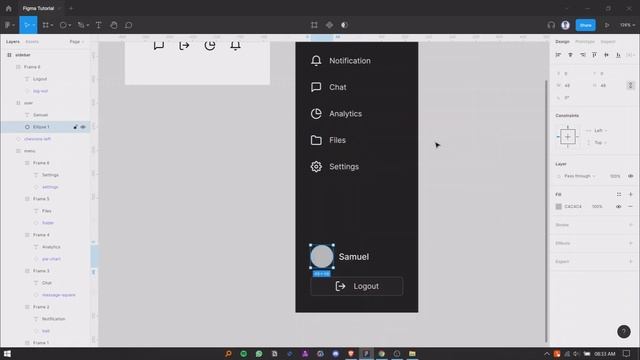Click the Logout button on canvas
This screenshot has height=360, width=640.
point(357,286)
